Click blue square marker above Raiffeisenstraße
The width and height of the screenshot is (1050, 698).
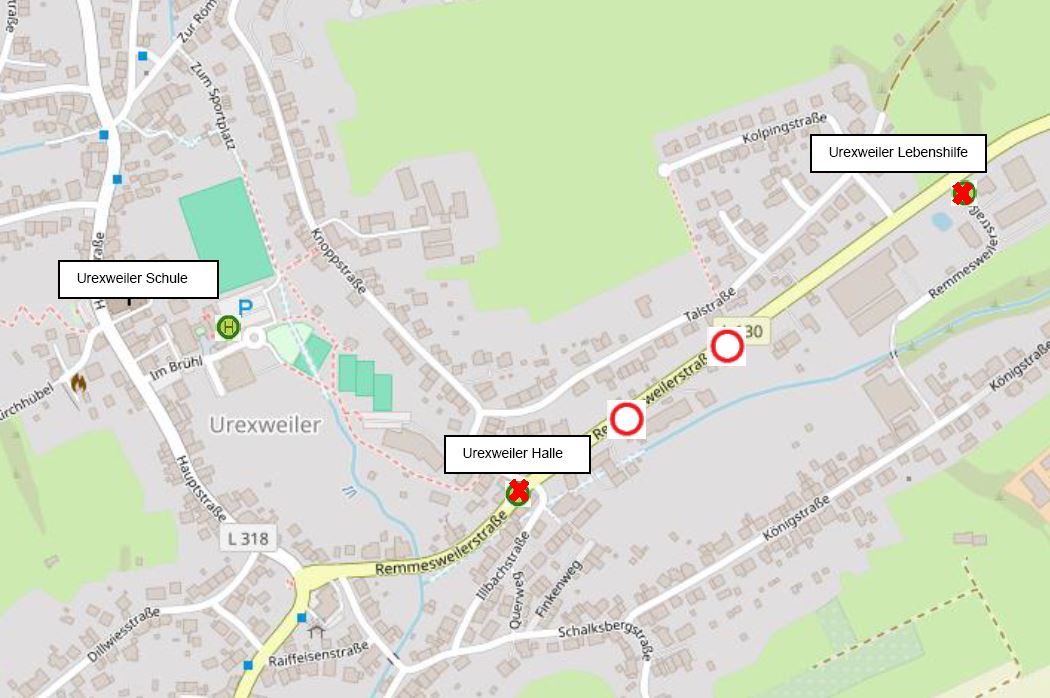[x=301, y=617]
